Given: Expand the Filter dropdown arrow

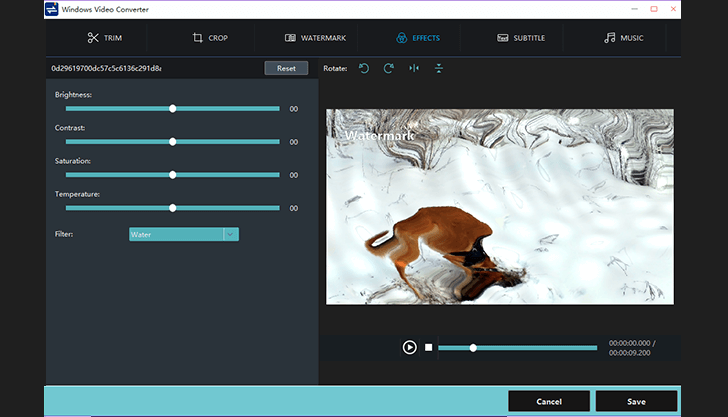Looking at the screenshot, I should coord(231,234).
